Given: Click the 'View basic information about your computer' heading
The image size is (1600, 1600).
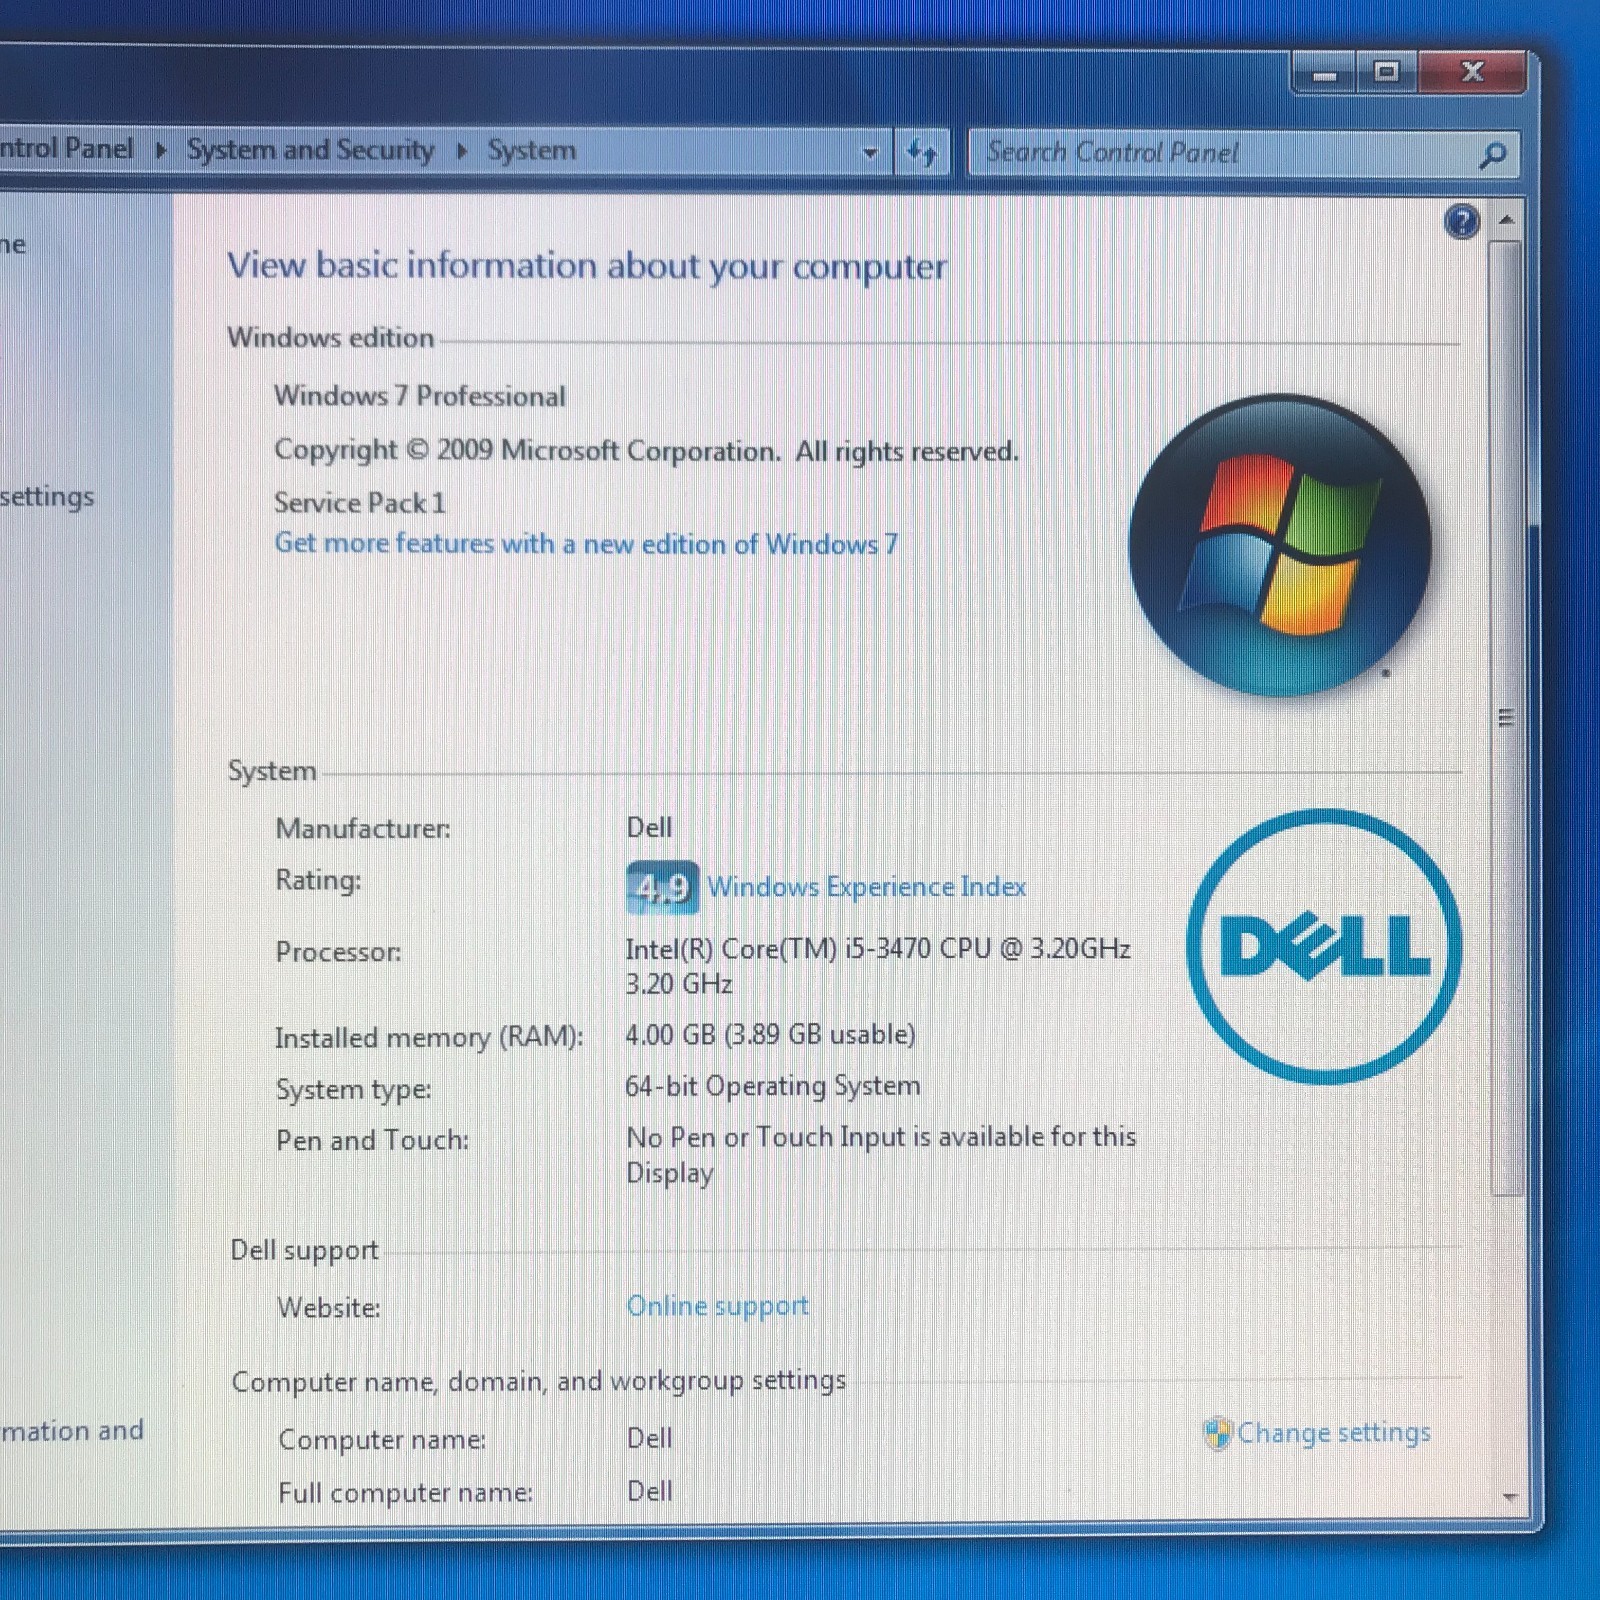Looking at the screenshot, I should [x=587, y=266].
